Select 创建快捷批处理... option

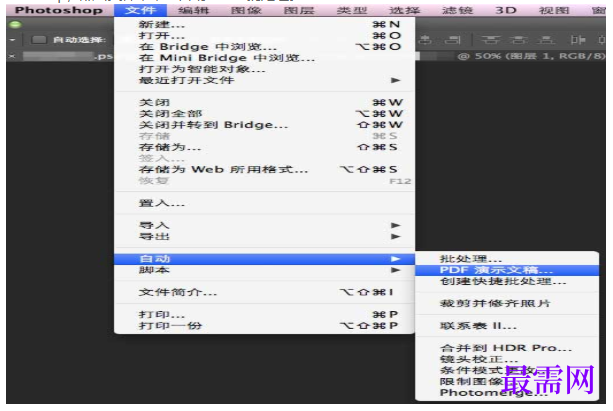pyautogui.click(x=507, y=281)
